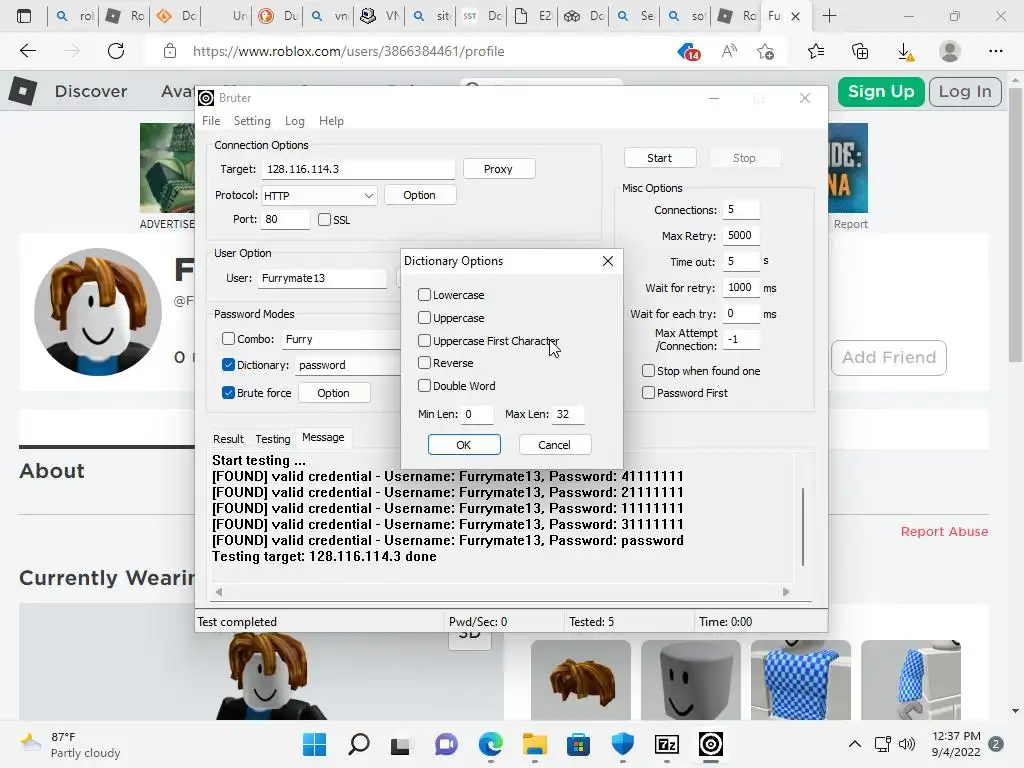This screenshot has width=1024, height=768.
Task: Select the Message tab
Action: click(x=323, y=438)
